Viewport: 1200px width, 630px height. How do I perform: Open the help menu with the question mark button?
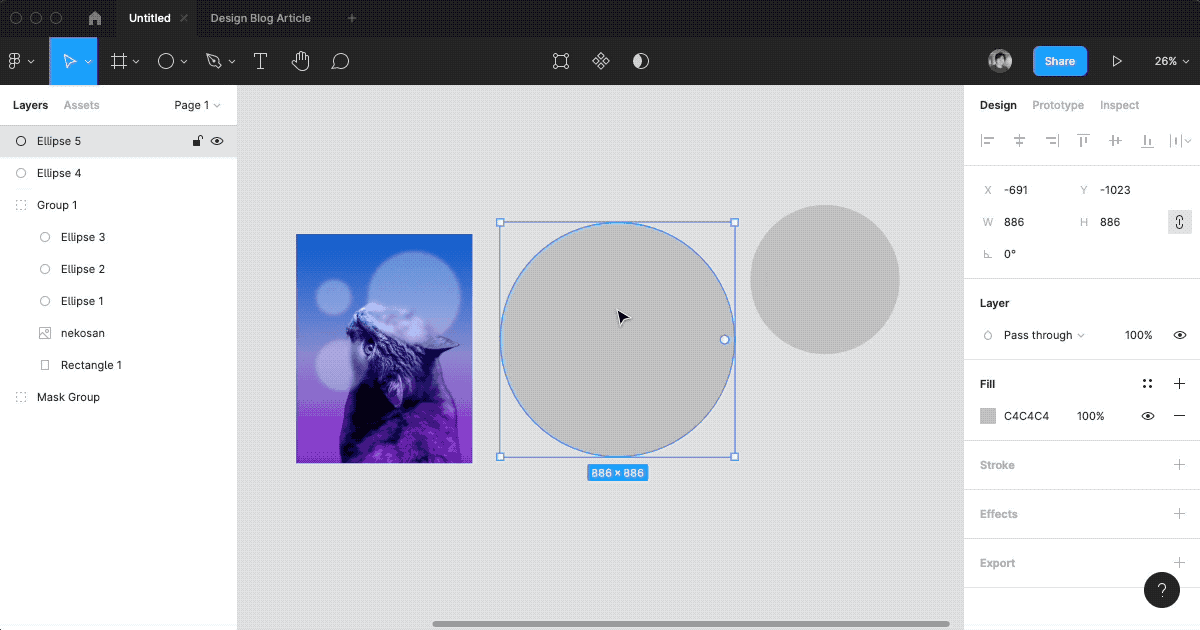pyautogui.click(x=1161, y=590)
